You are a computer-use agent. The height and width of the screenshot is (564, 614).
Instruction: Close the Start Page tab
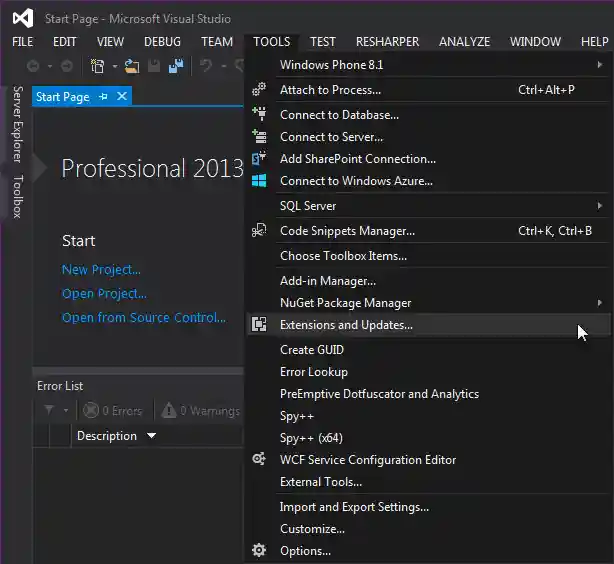[x=122, y=97]
